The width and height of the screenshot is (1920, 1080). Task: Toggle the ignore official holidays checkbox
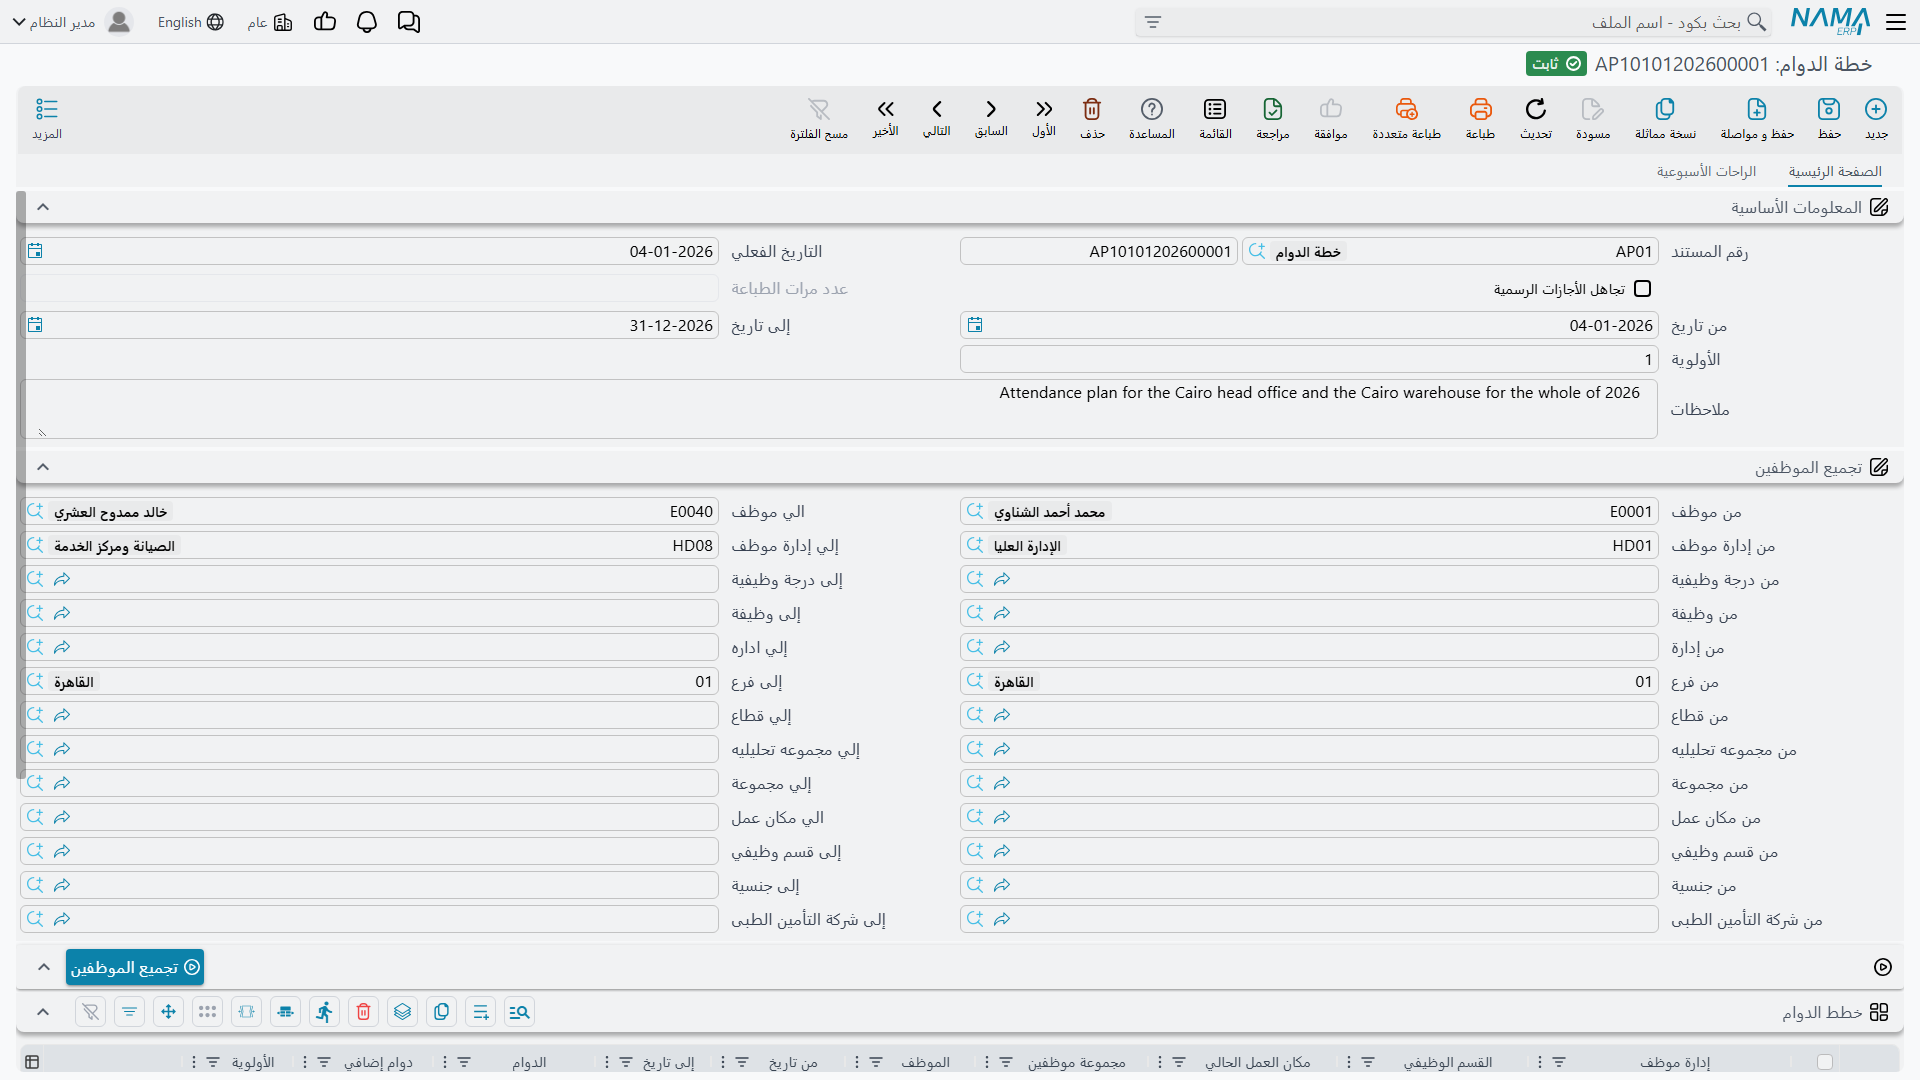1642,289
